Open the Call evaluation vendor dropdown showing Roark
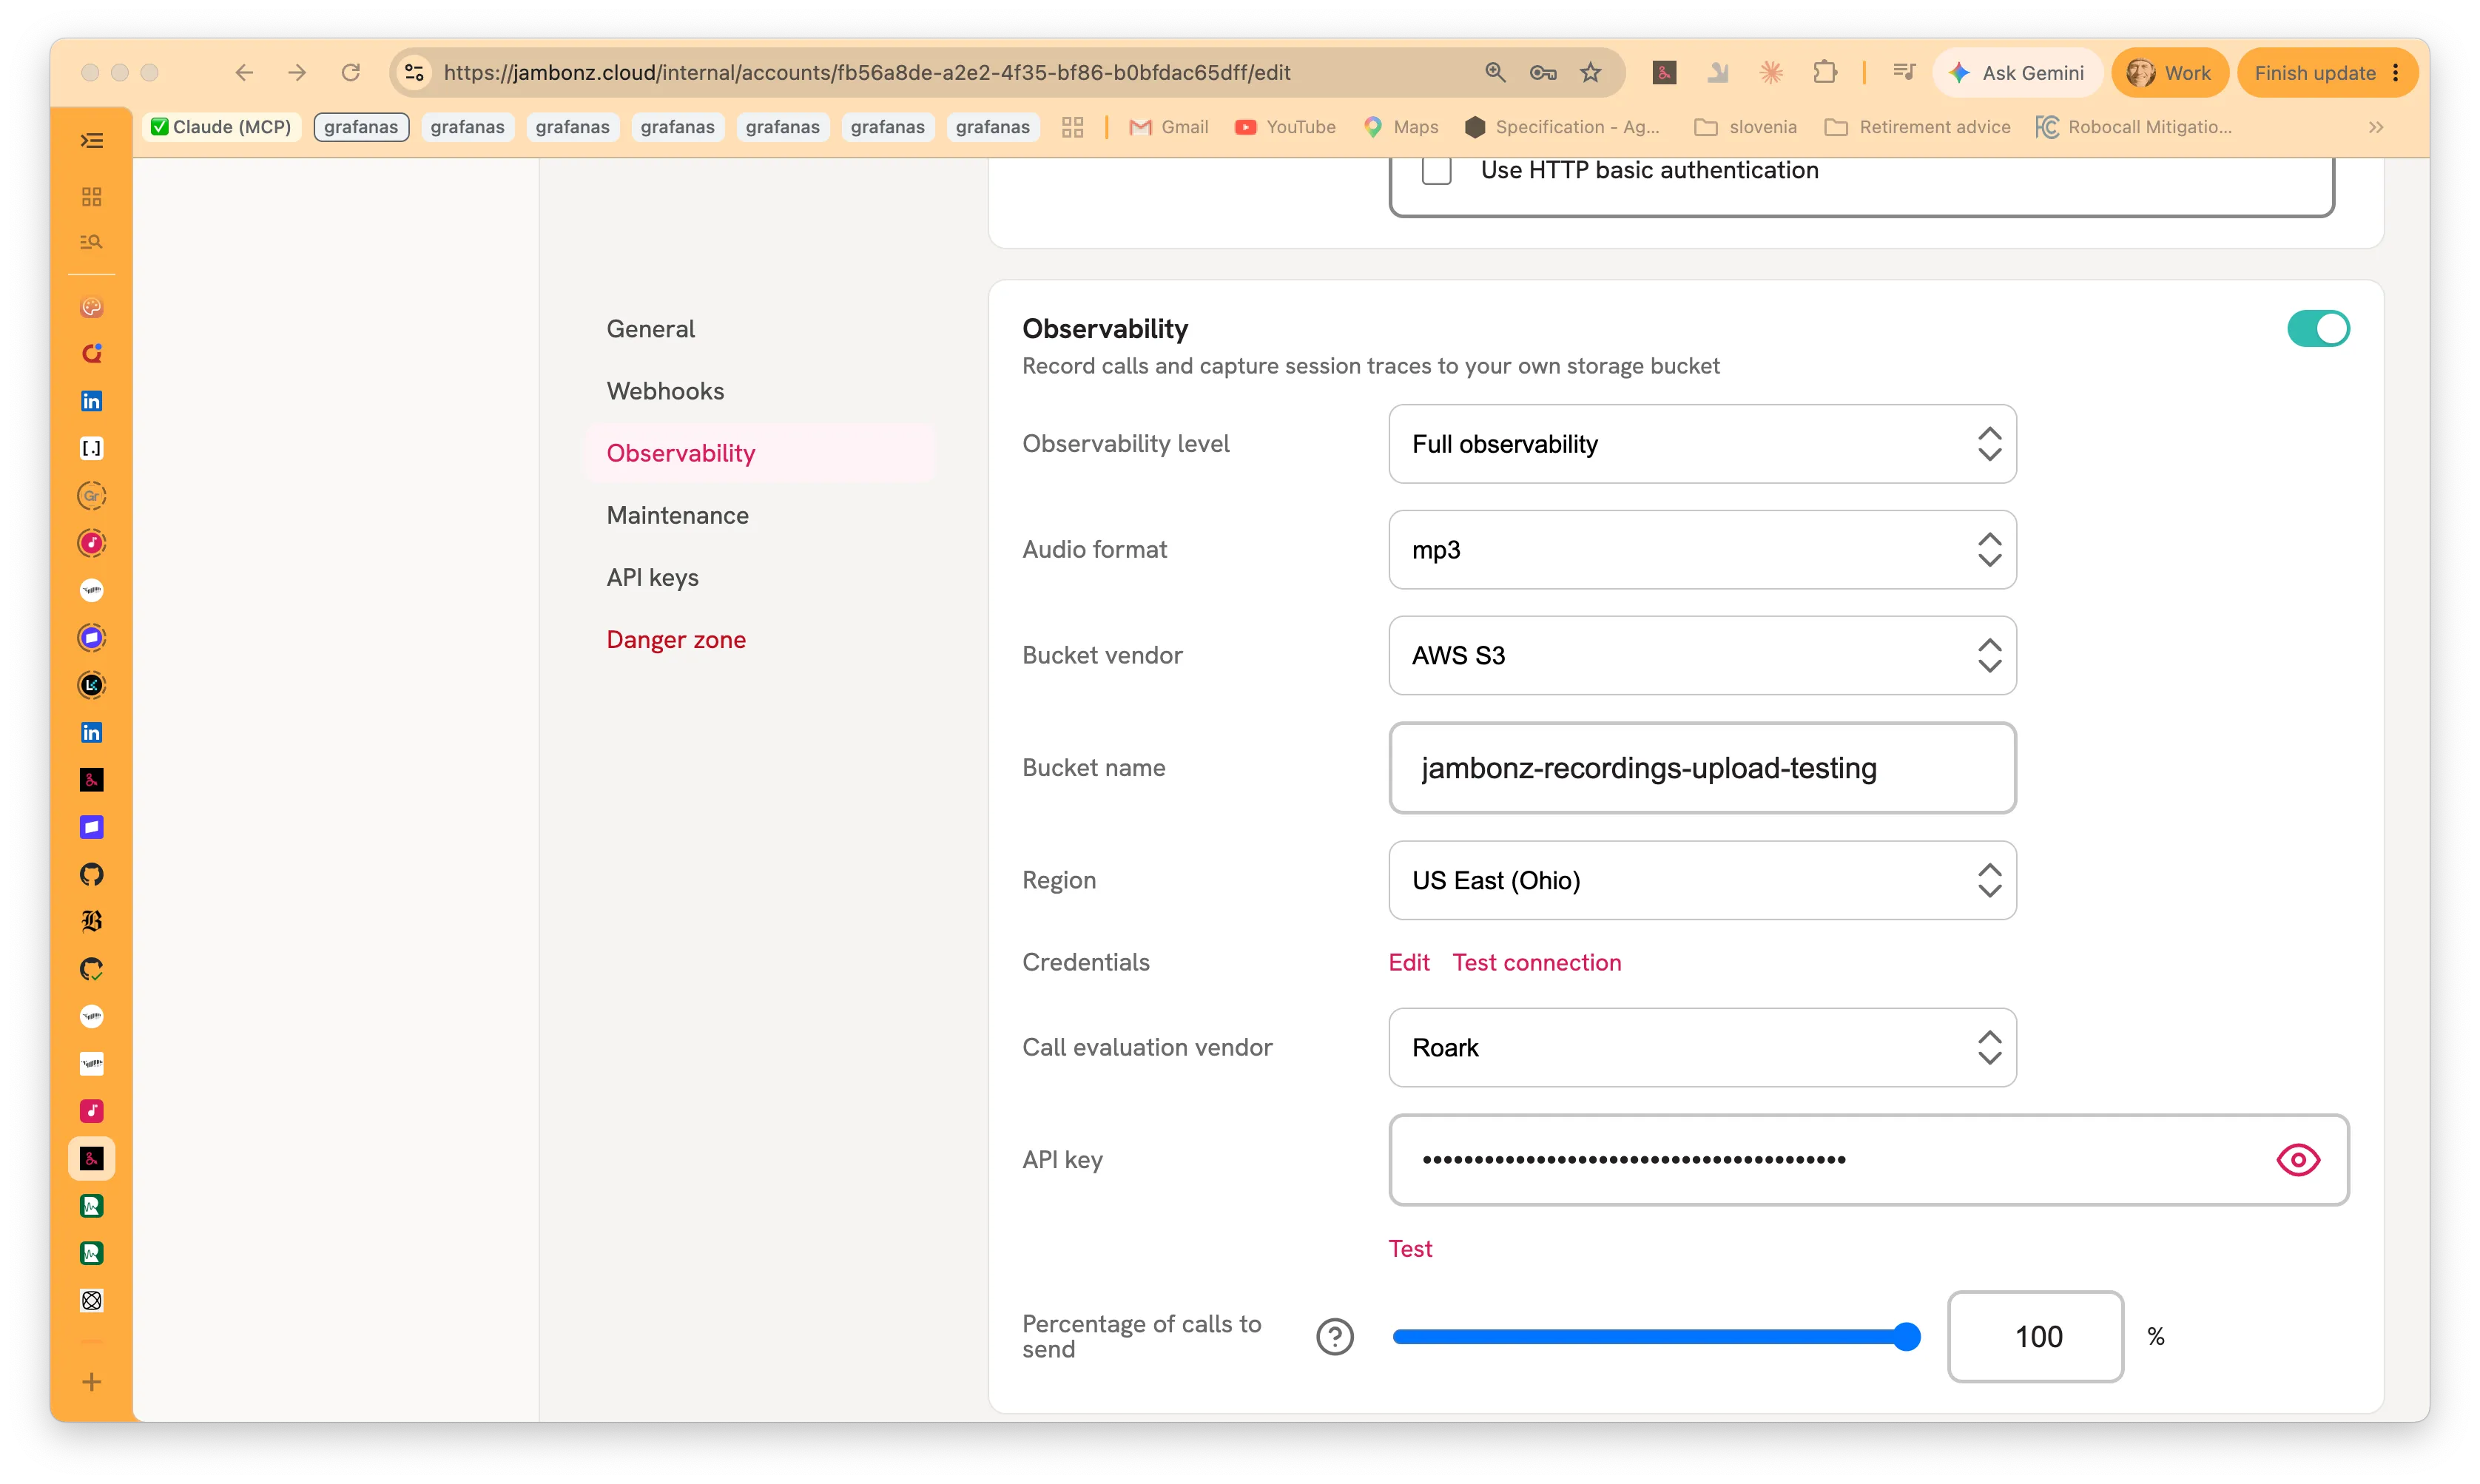The width and height of the screenshot is (2480, 1484). 1702,1047
